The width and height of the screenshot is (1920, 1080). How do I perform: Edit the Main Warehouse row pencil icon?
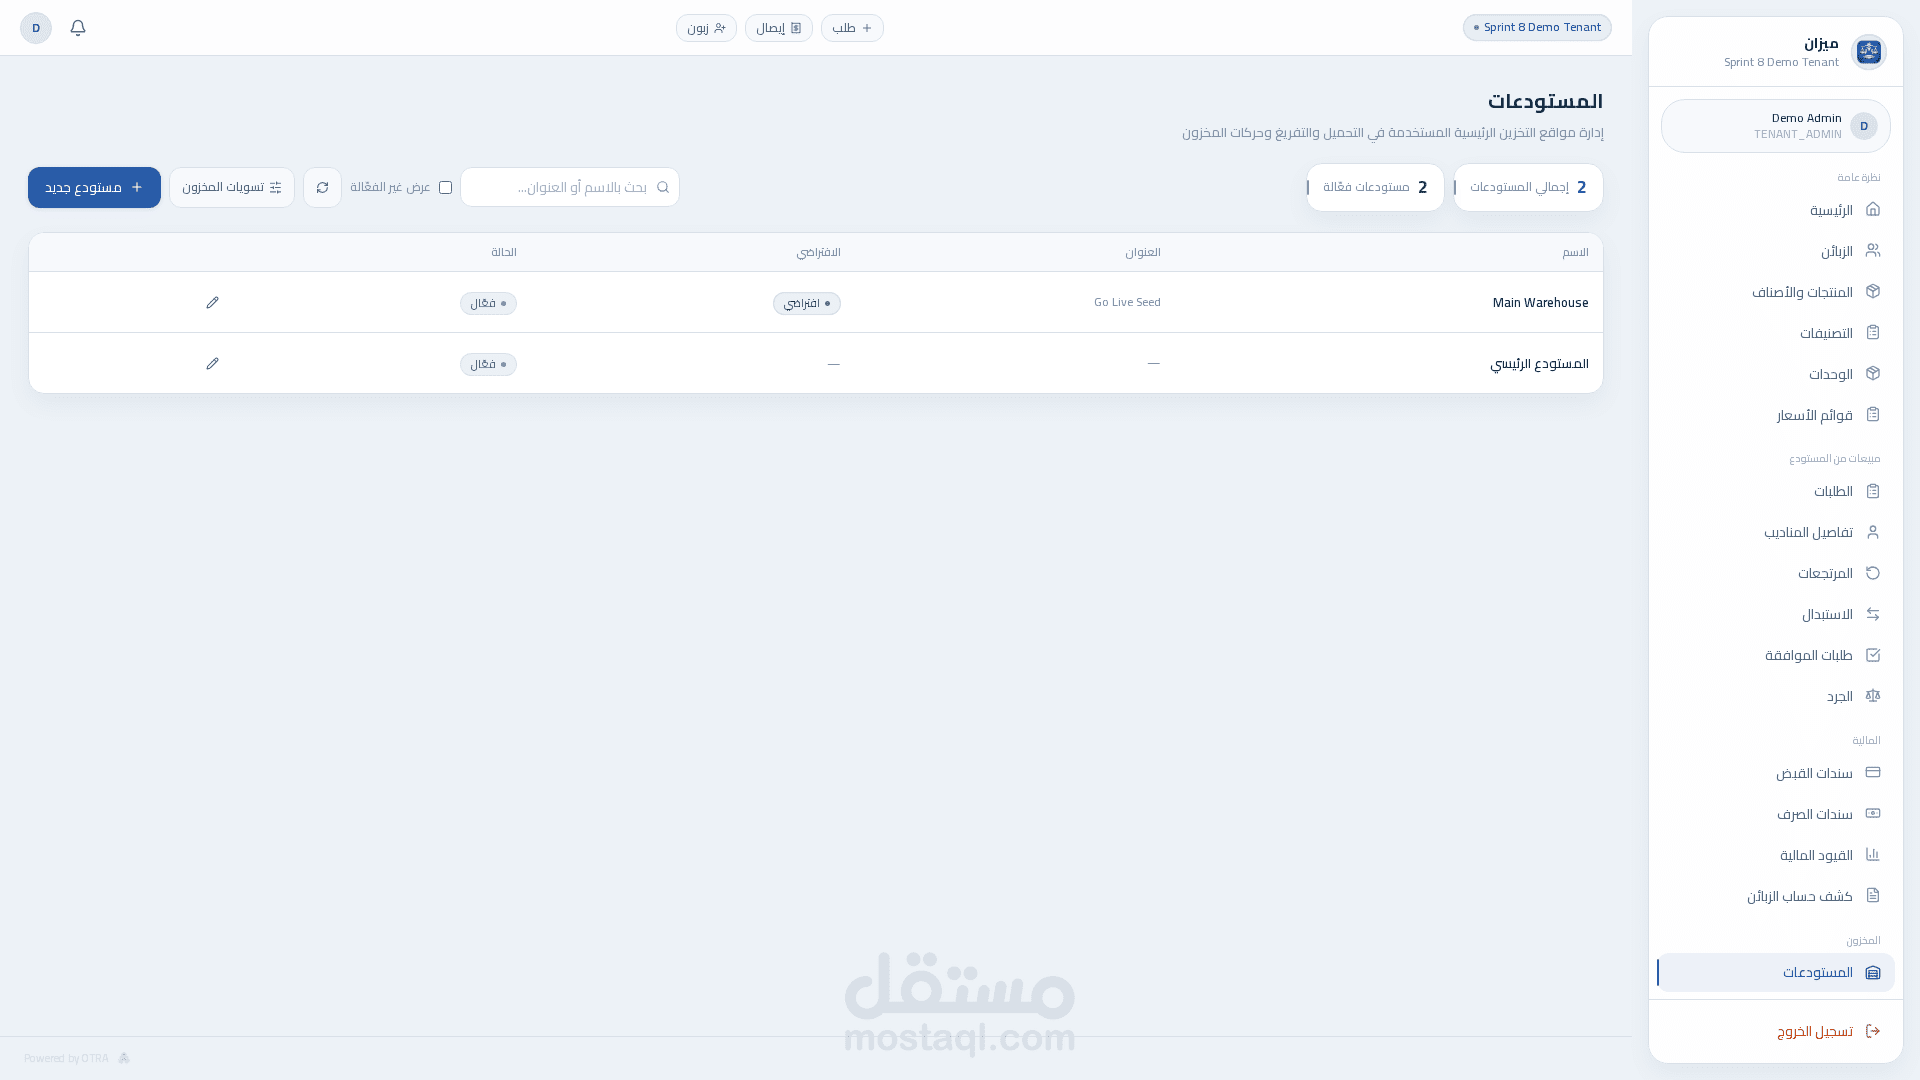tap(212, 303)
